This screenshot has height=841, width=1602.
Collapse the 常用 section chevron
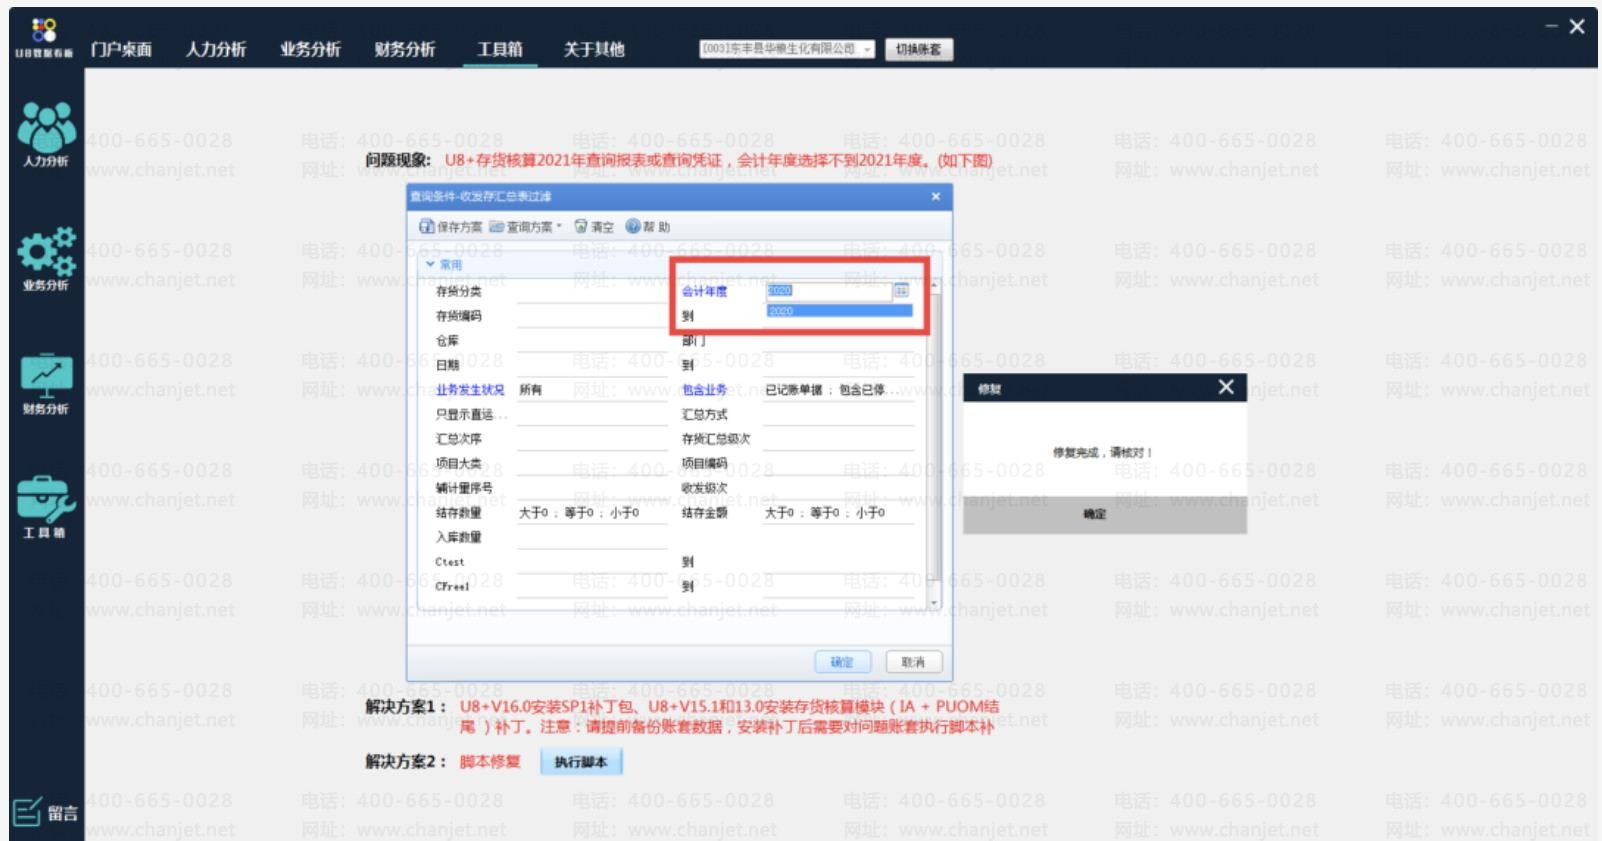pyautogui.click(x=431, y=264)
